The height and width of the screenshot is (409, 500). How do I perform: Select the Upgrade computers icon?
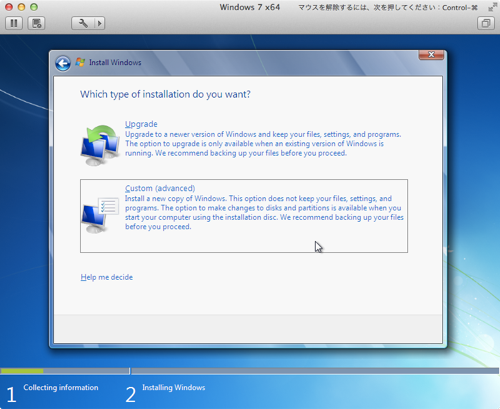point(100,145)
